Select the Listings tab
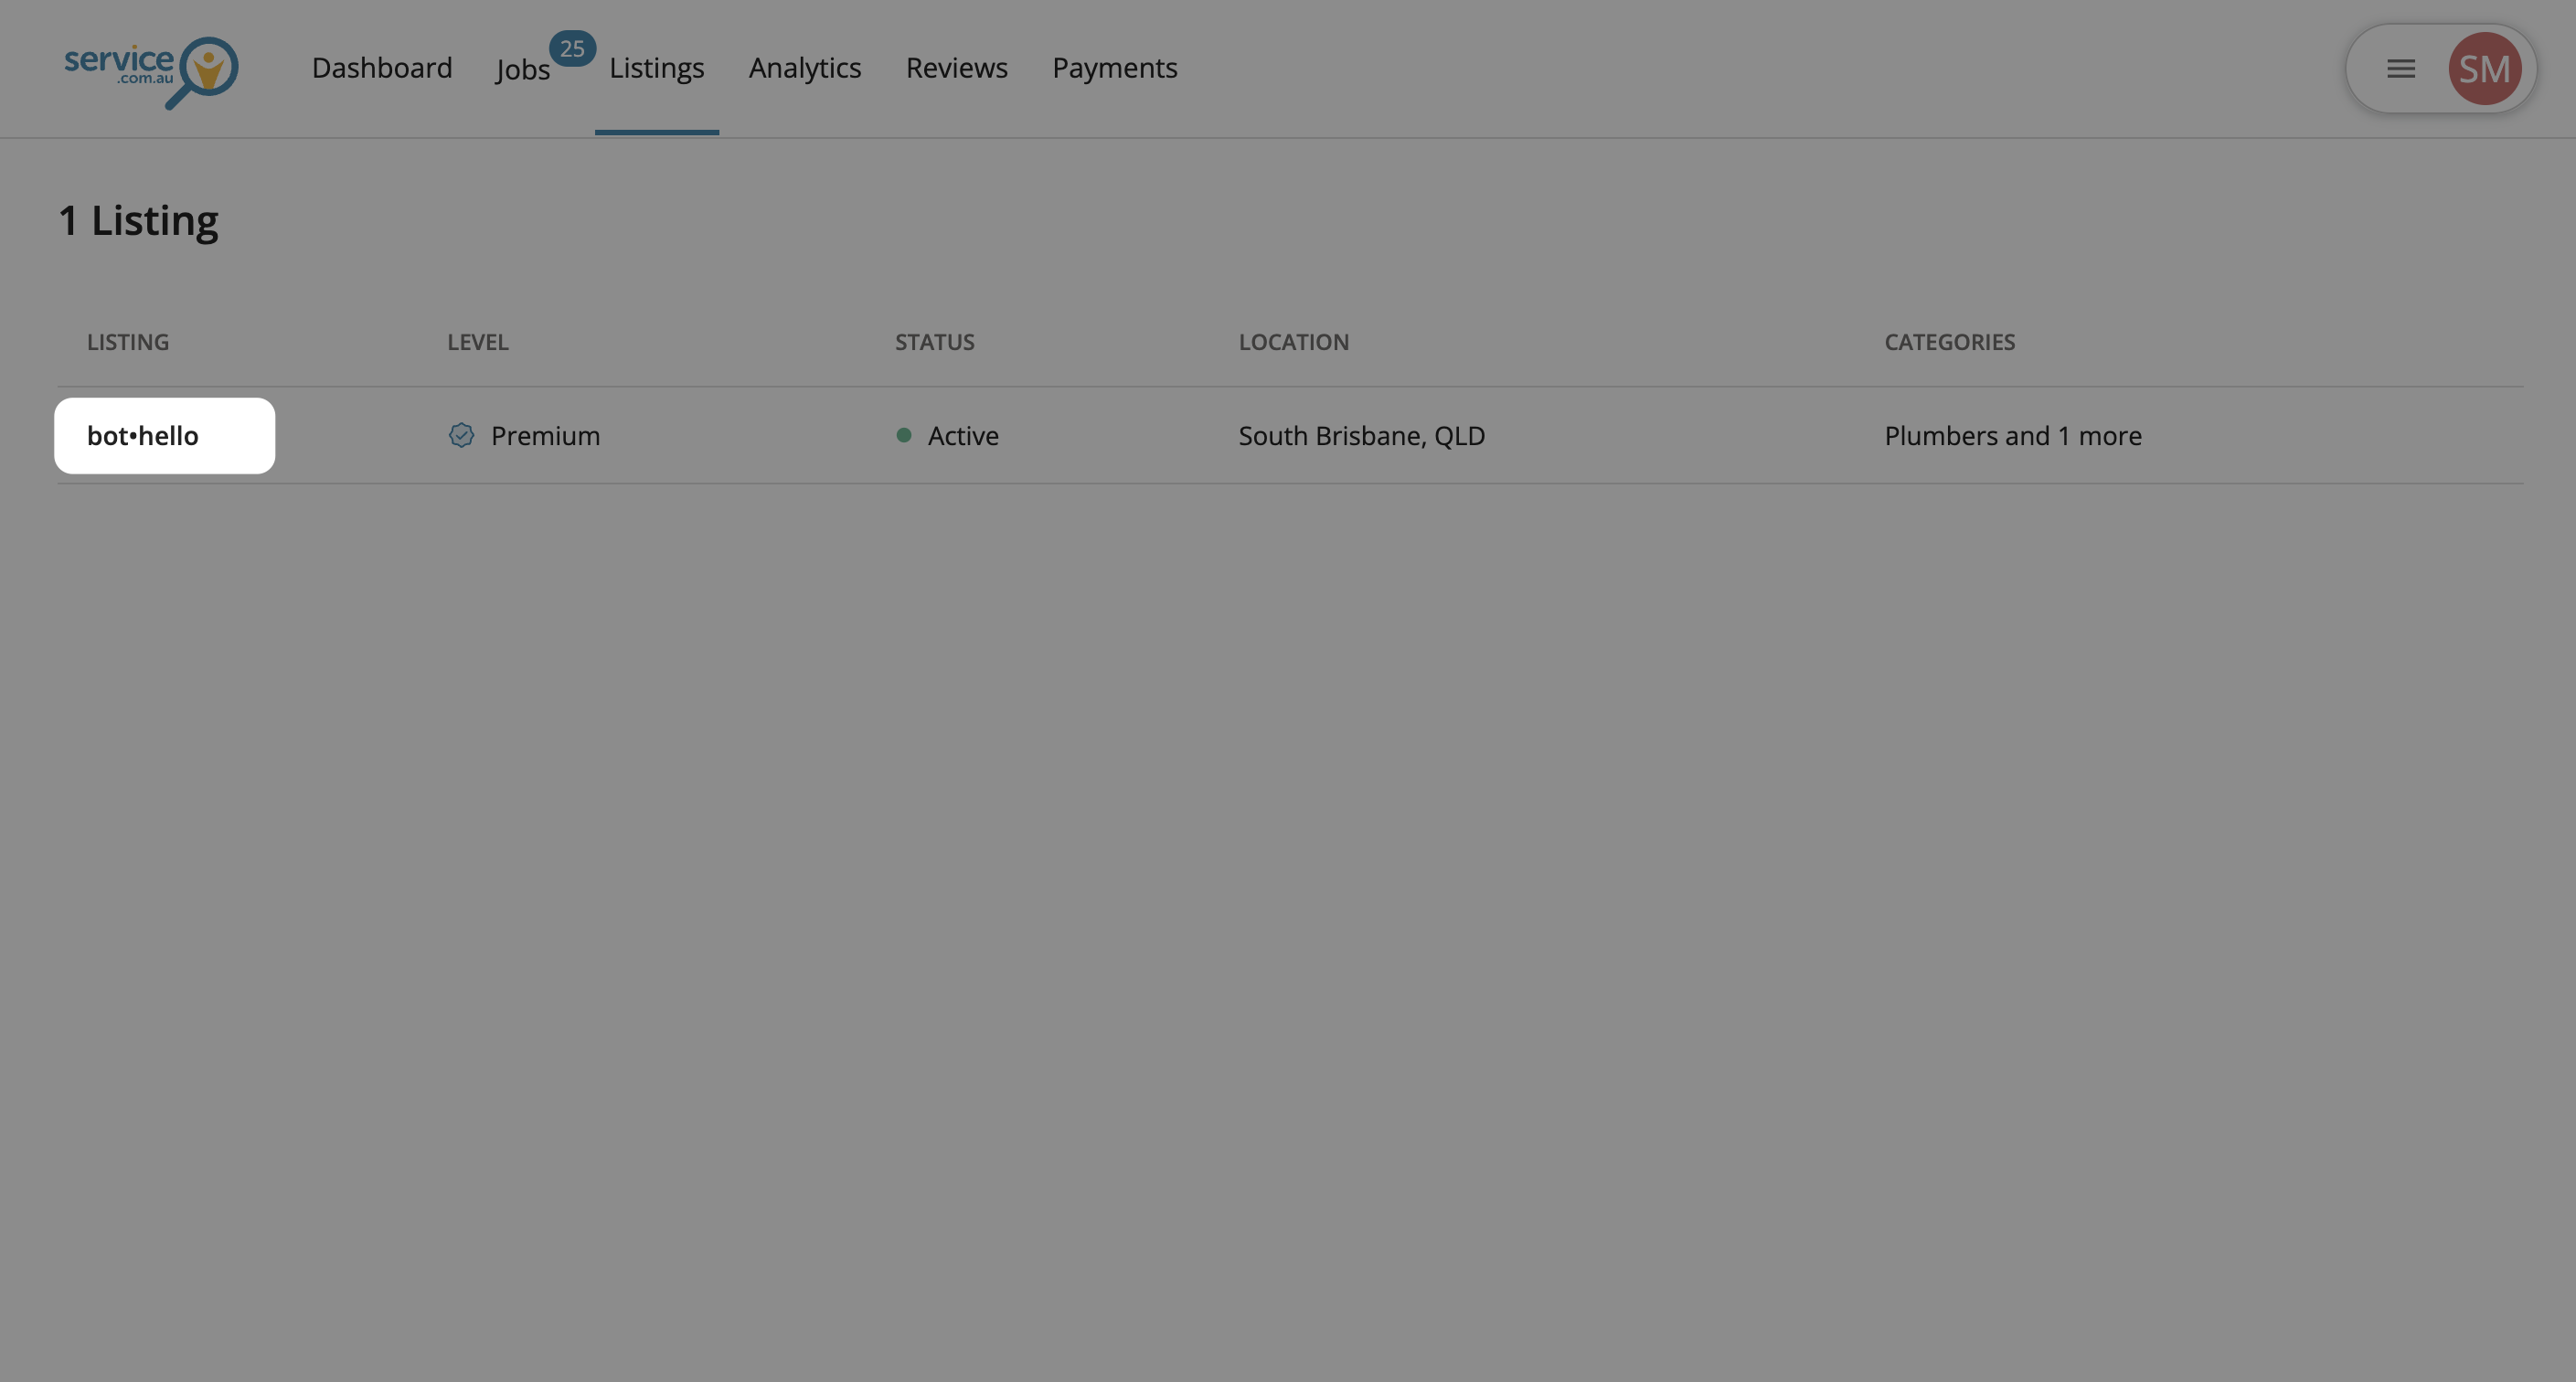This screenshot has width=2576, height=1382. point(656,68)
